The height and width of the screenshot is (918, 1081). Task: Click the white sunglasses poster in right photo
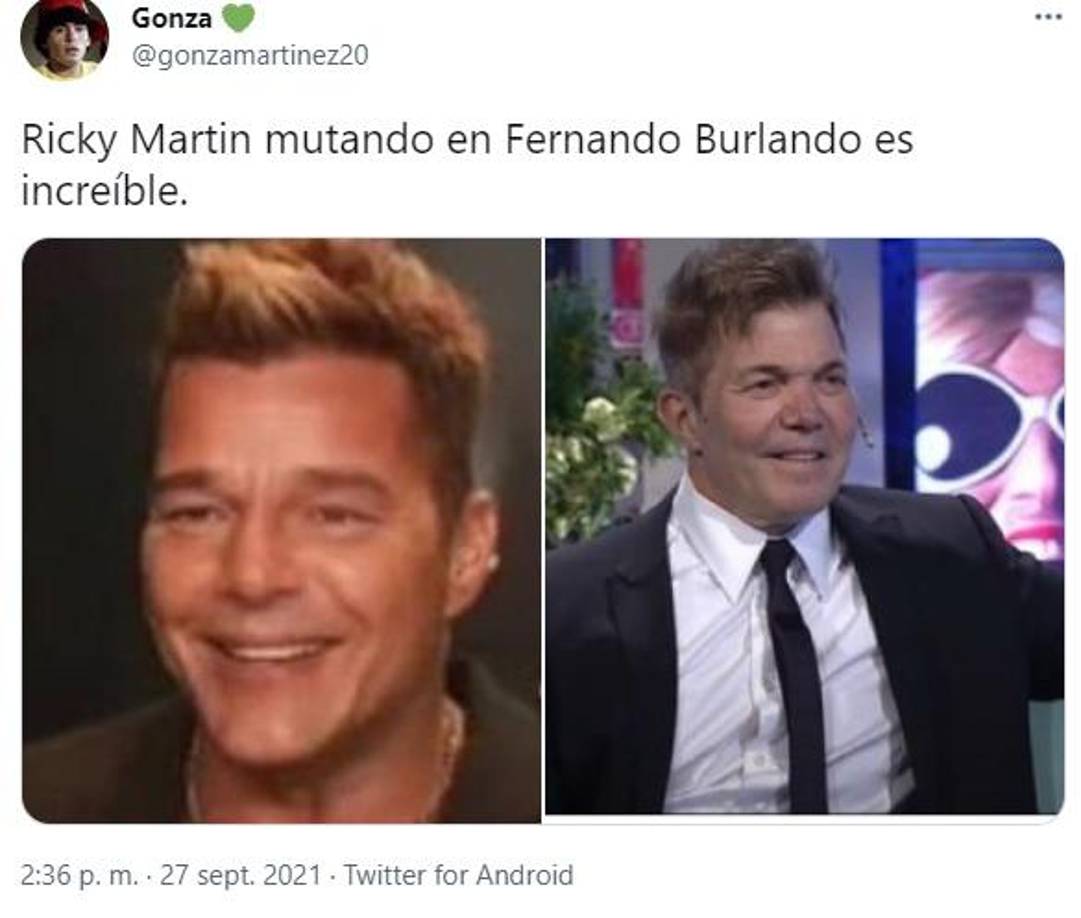pyautogui.click(x=990, y=414)
